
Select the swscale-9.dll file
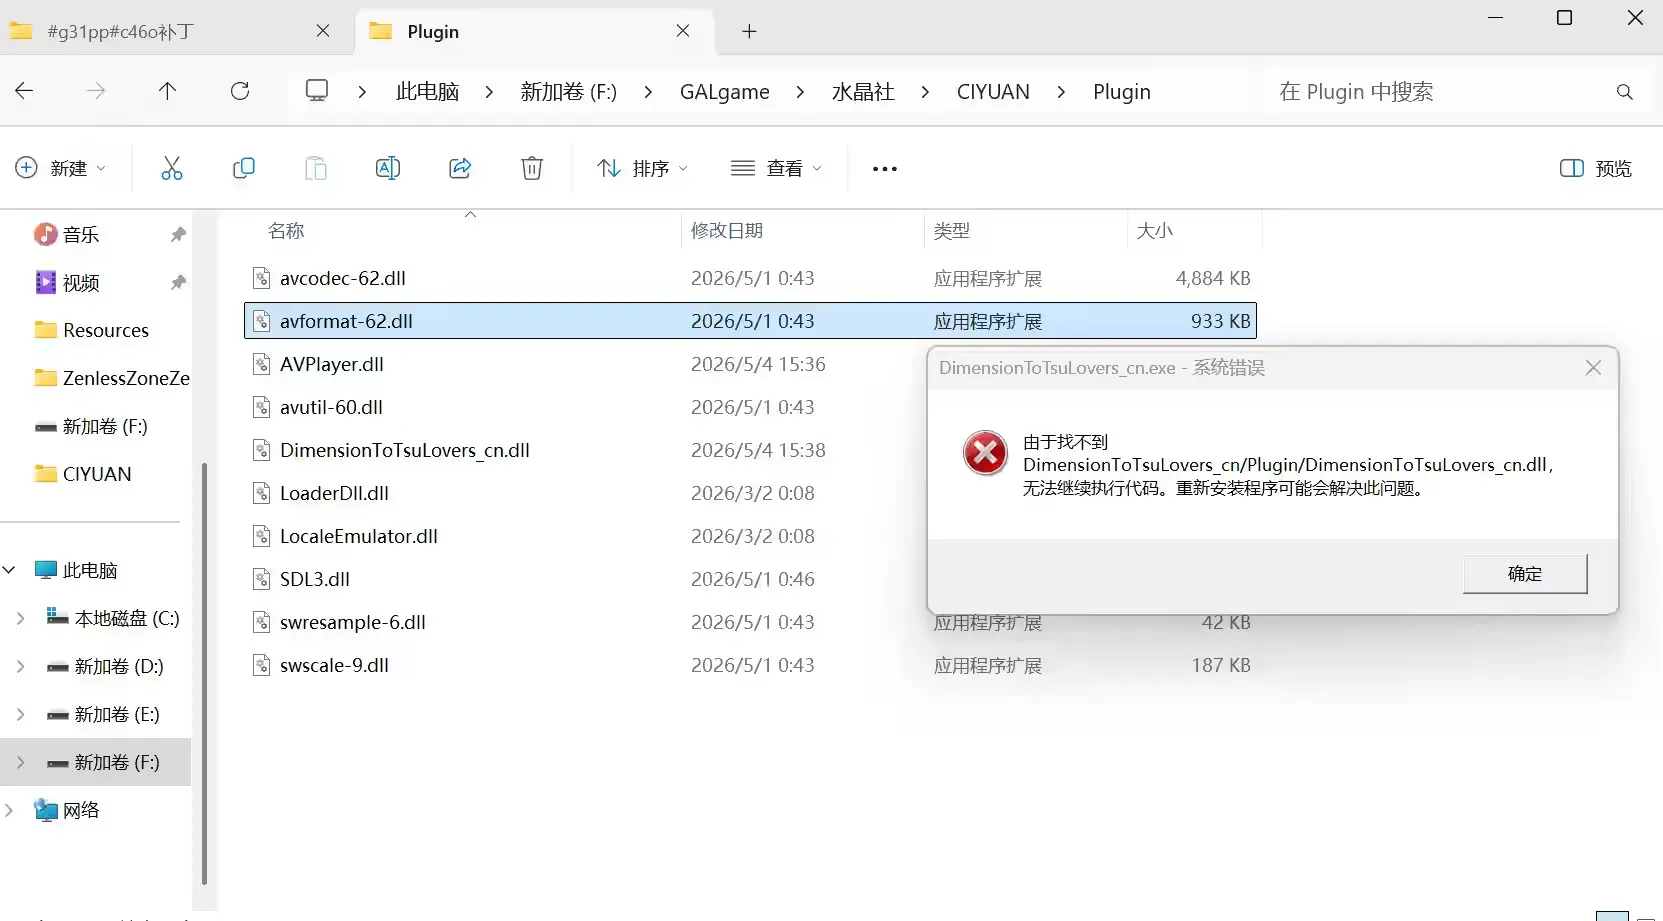[334, 665]
